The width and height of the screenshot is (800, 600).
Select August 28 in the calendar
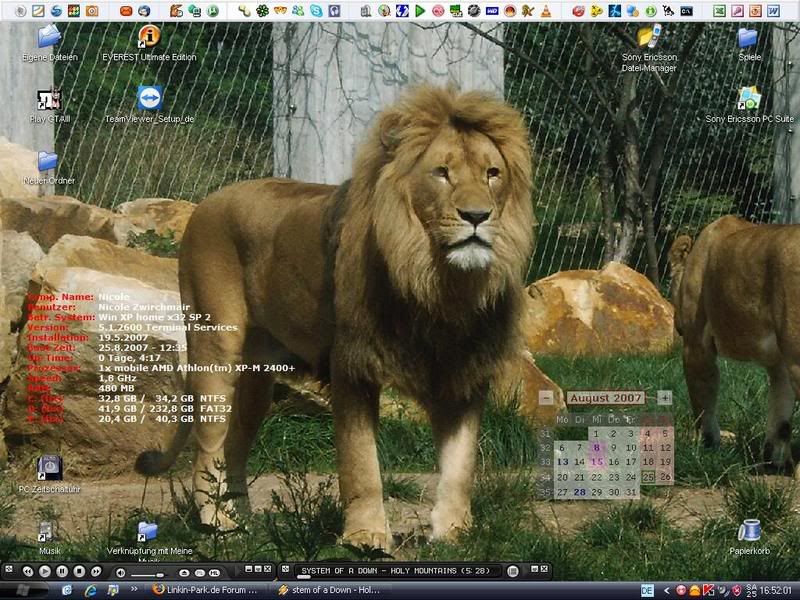580,492
